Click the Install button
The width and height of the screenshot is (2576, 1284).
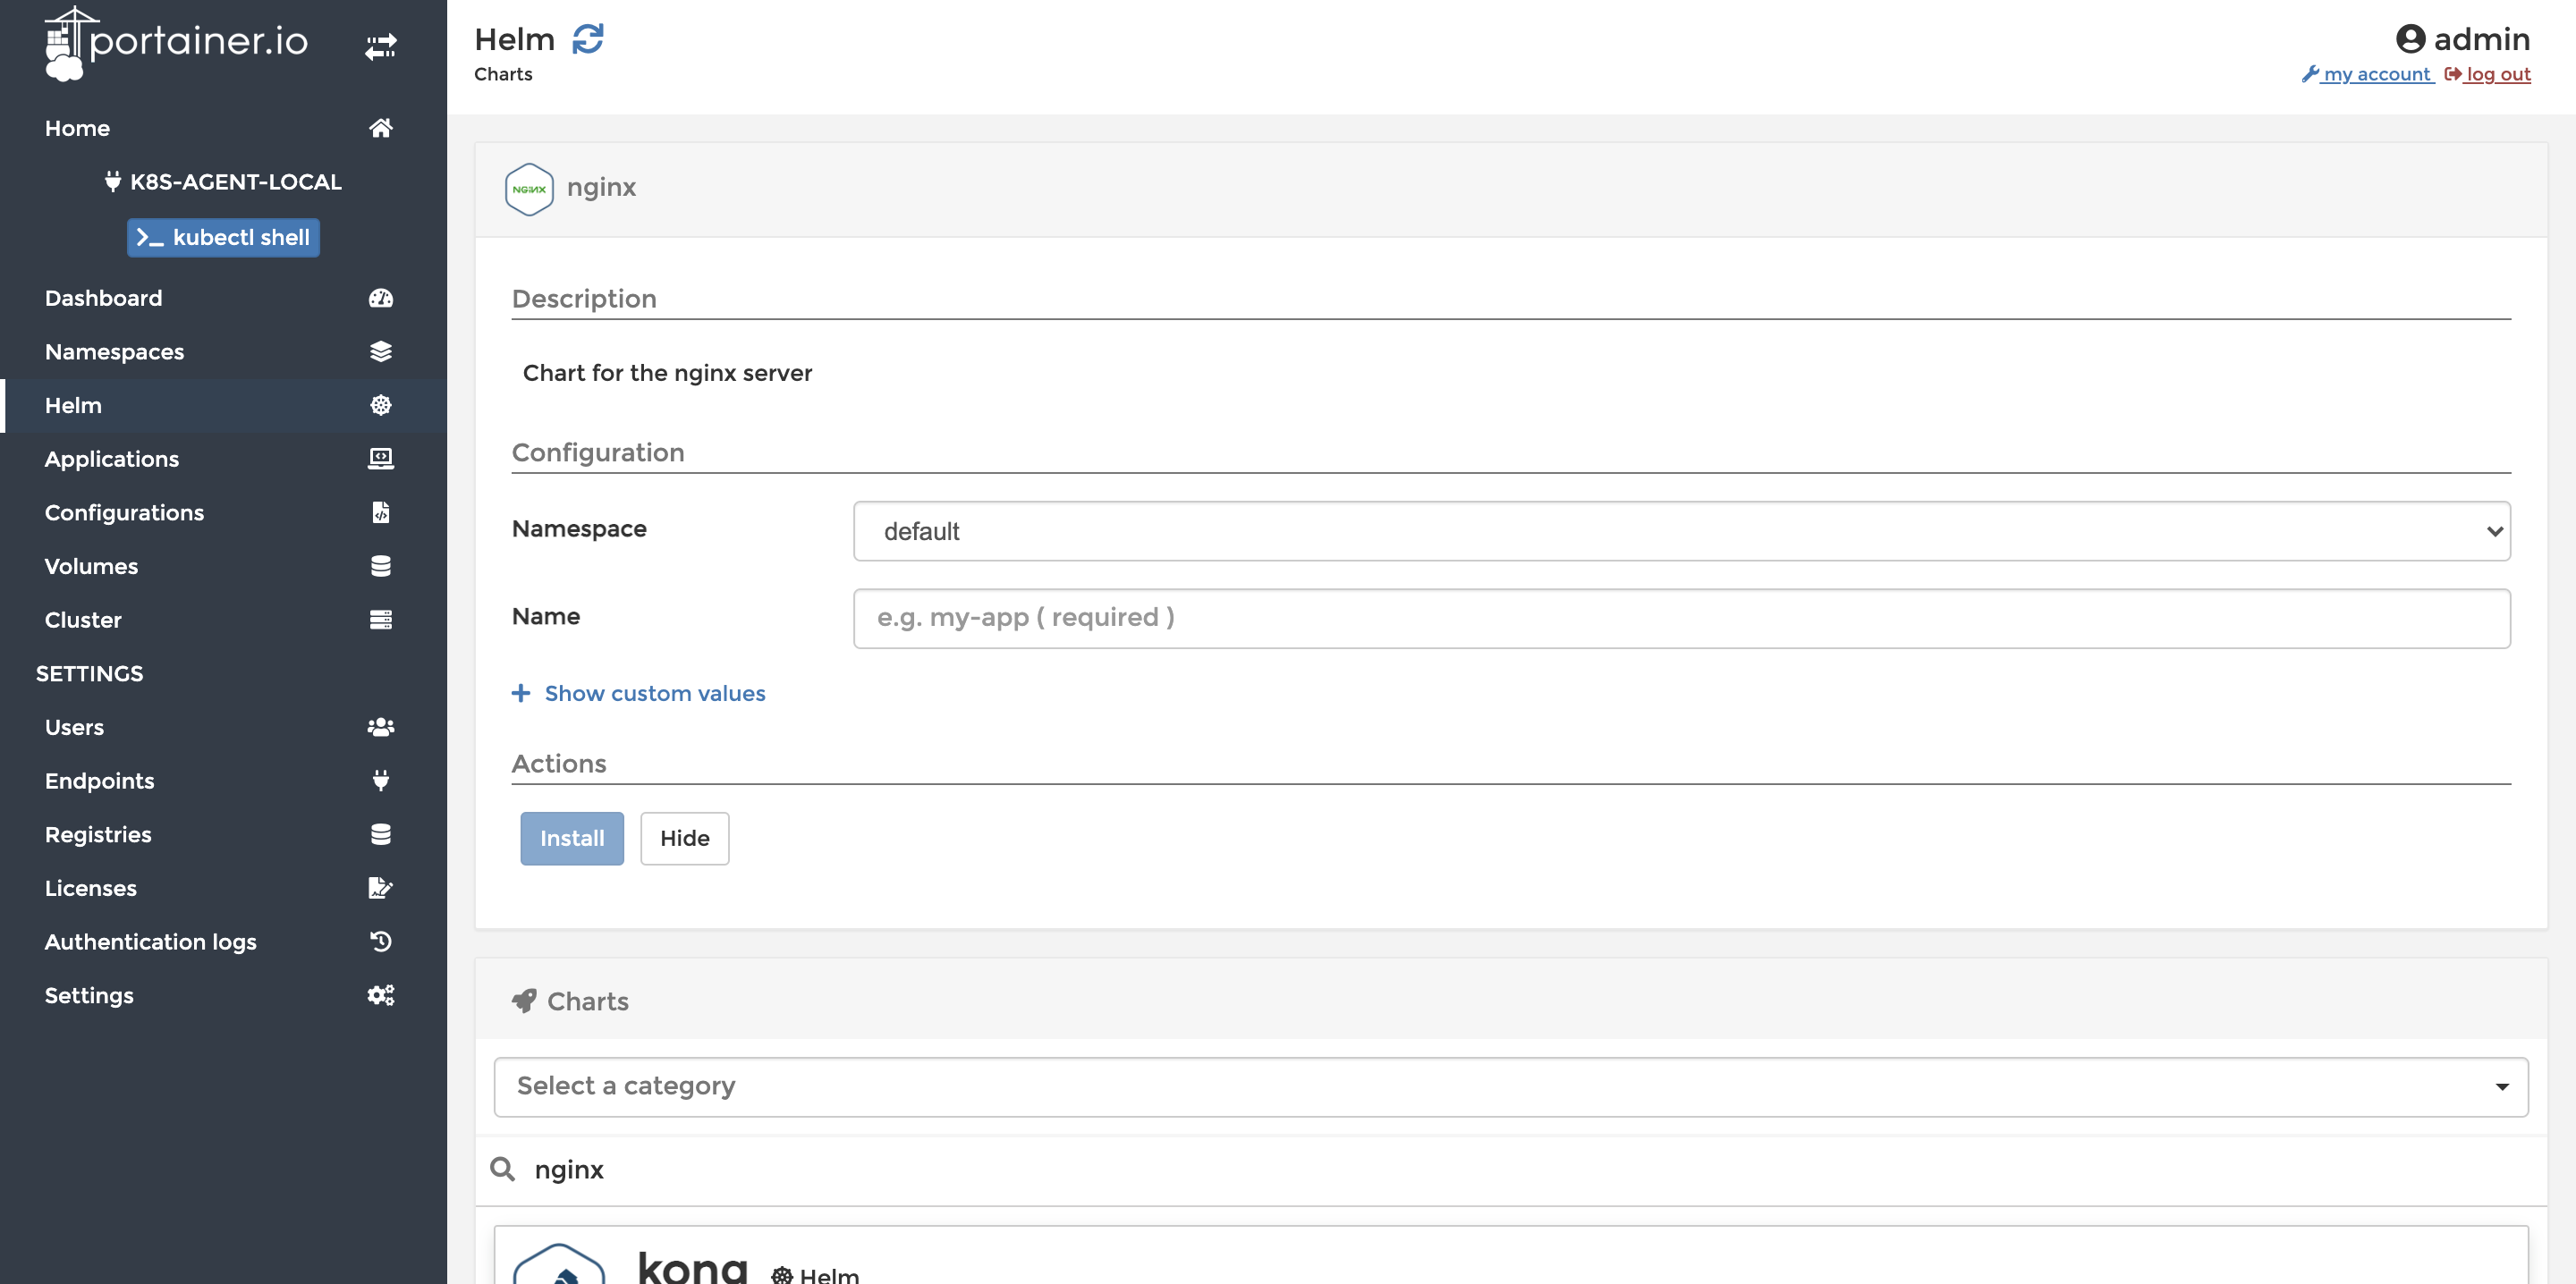point(572,838)
